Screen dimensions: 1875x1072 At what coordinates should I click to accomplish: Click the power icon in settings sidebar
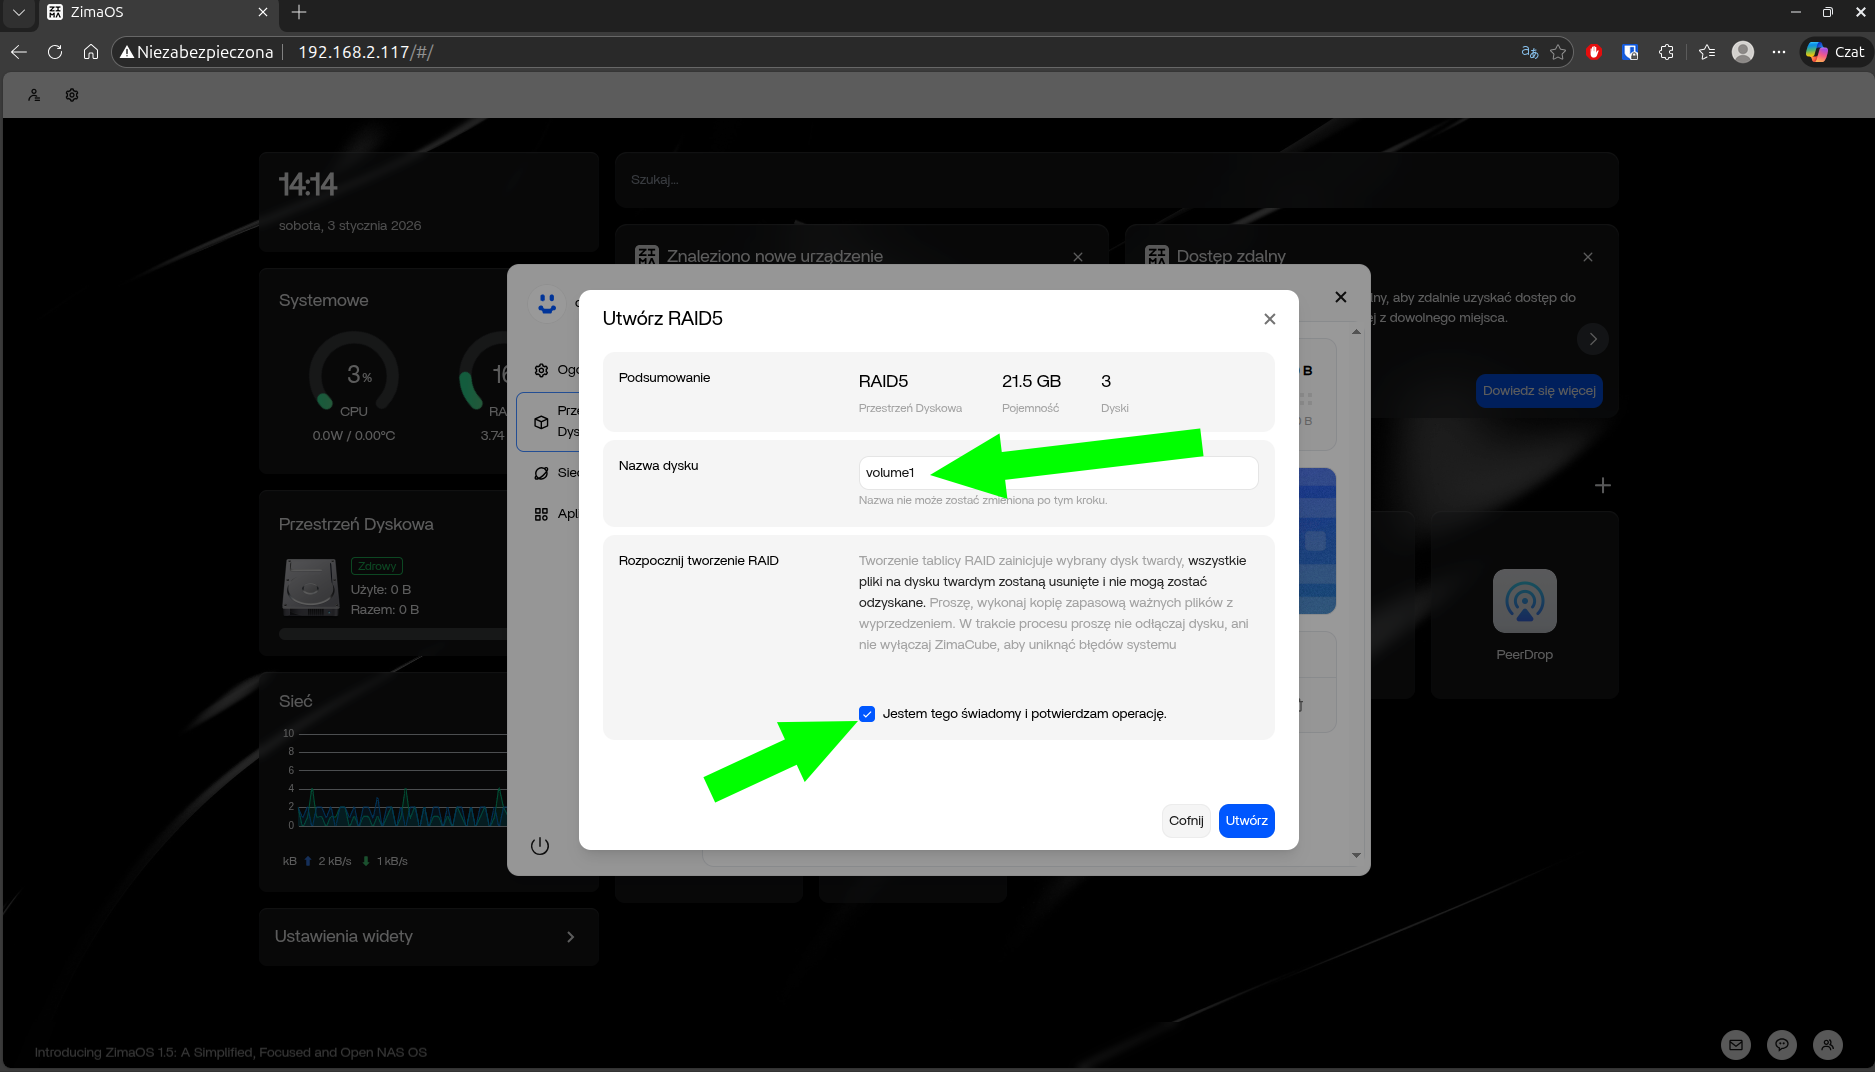540,846
